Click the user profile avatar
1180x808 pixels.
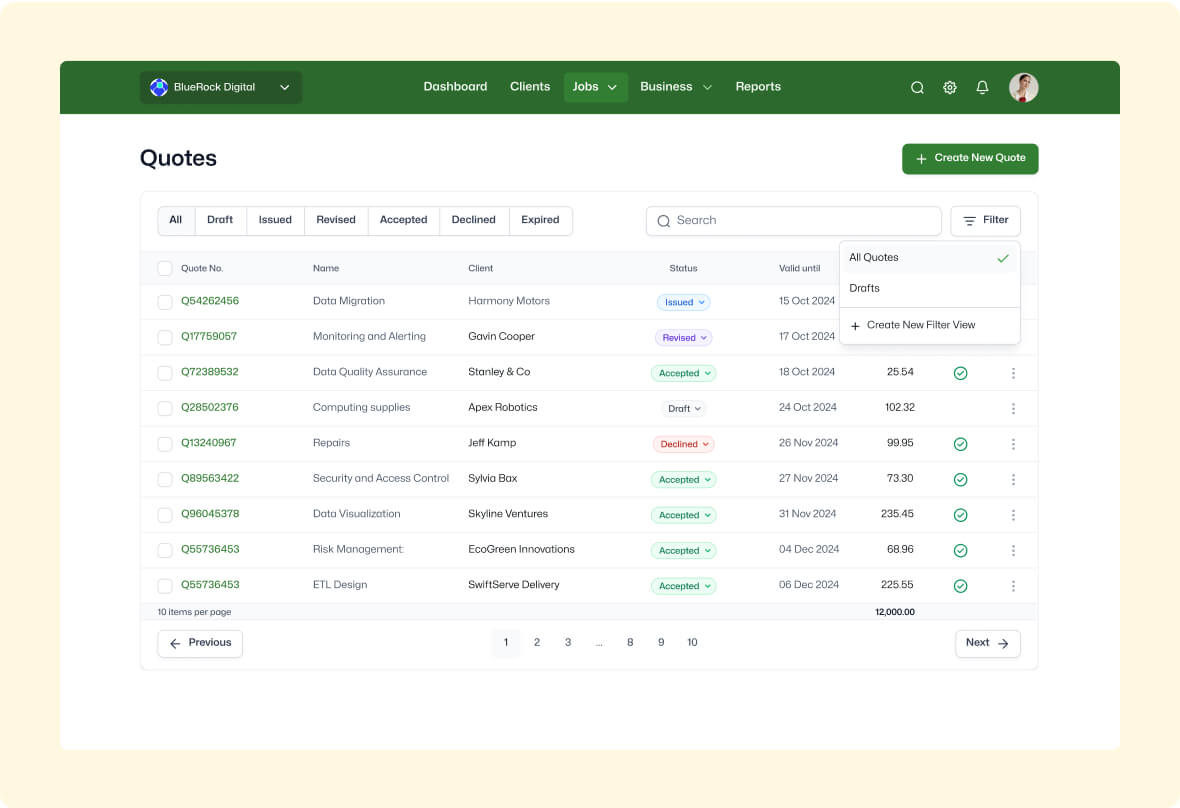(1023, 88)
